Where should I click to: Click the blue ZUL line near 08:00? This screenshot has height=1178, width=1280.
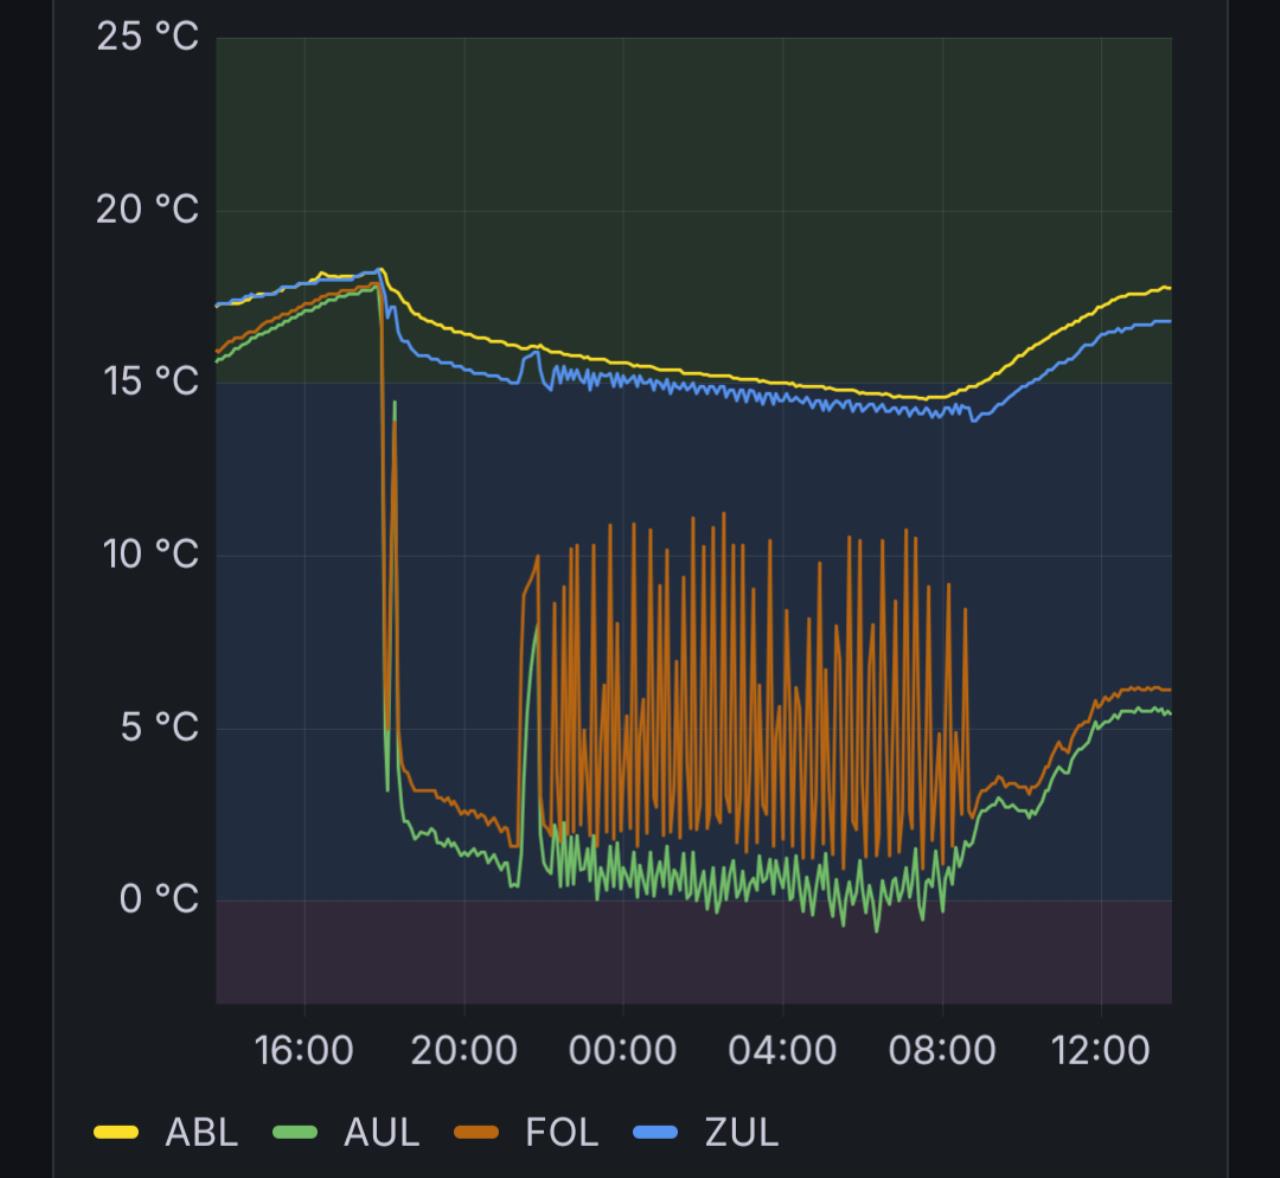pyautogui.click(x=940, y=410)
